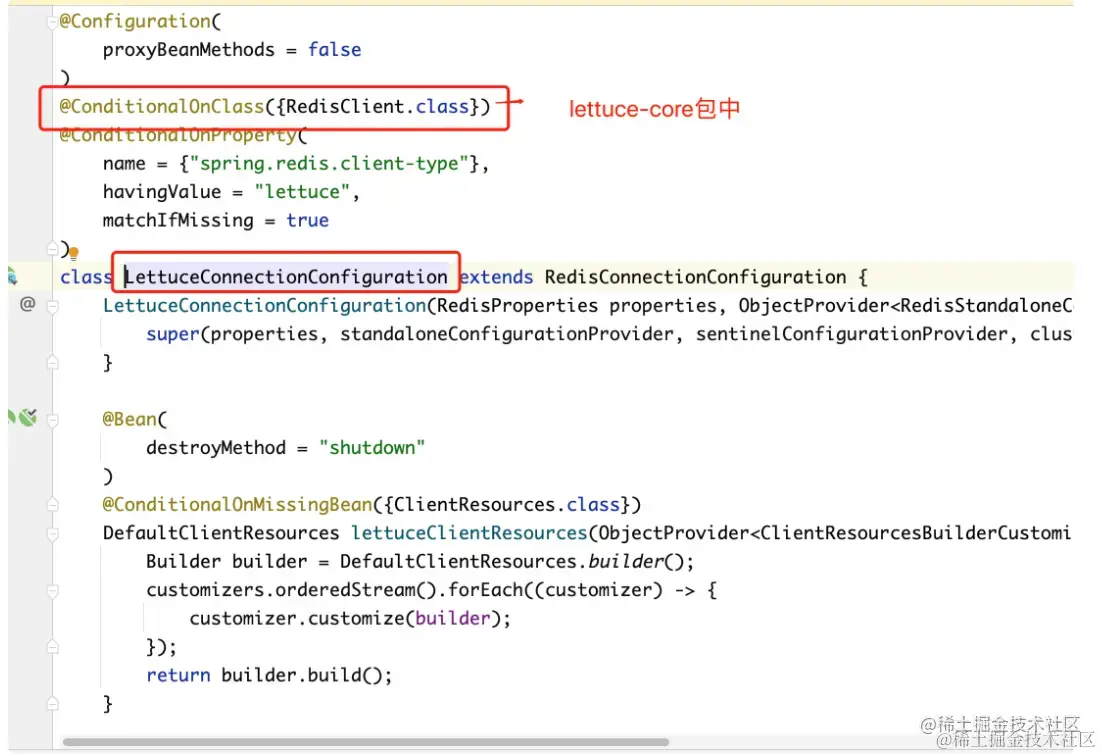Collapse the lettuceClientResources method fold marker
Screen dimensions: 1102x756
pos(52,533)
